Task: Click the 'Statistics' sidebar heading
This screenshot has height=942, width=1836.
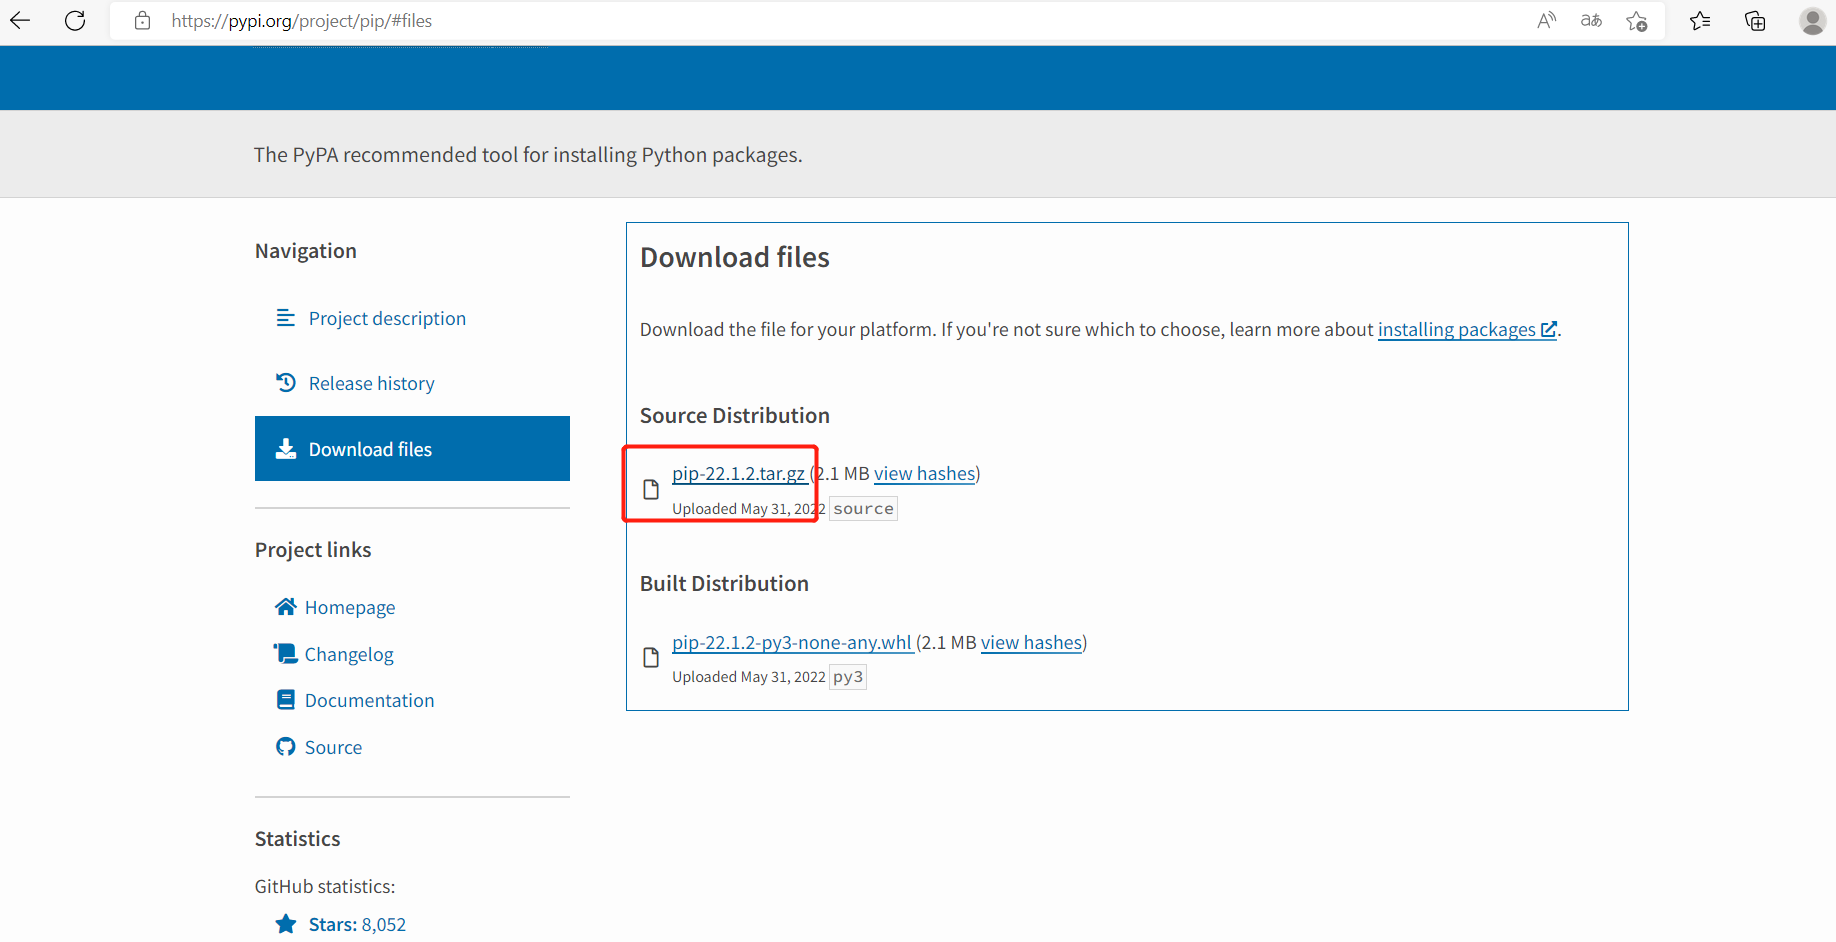Action: (298, 838)
